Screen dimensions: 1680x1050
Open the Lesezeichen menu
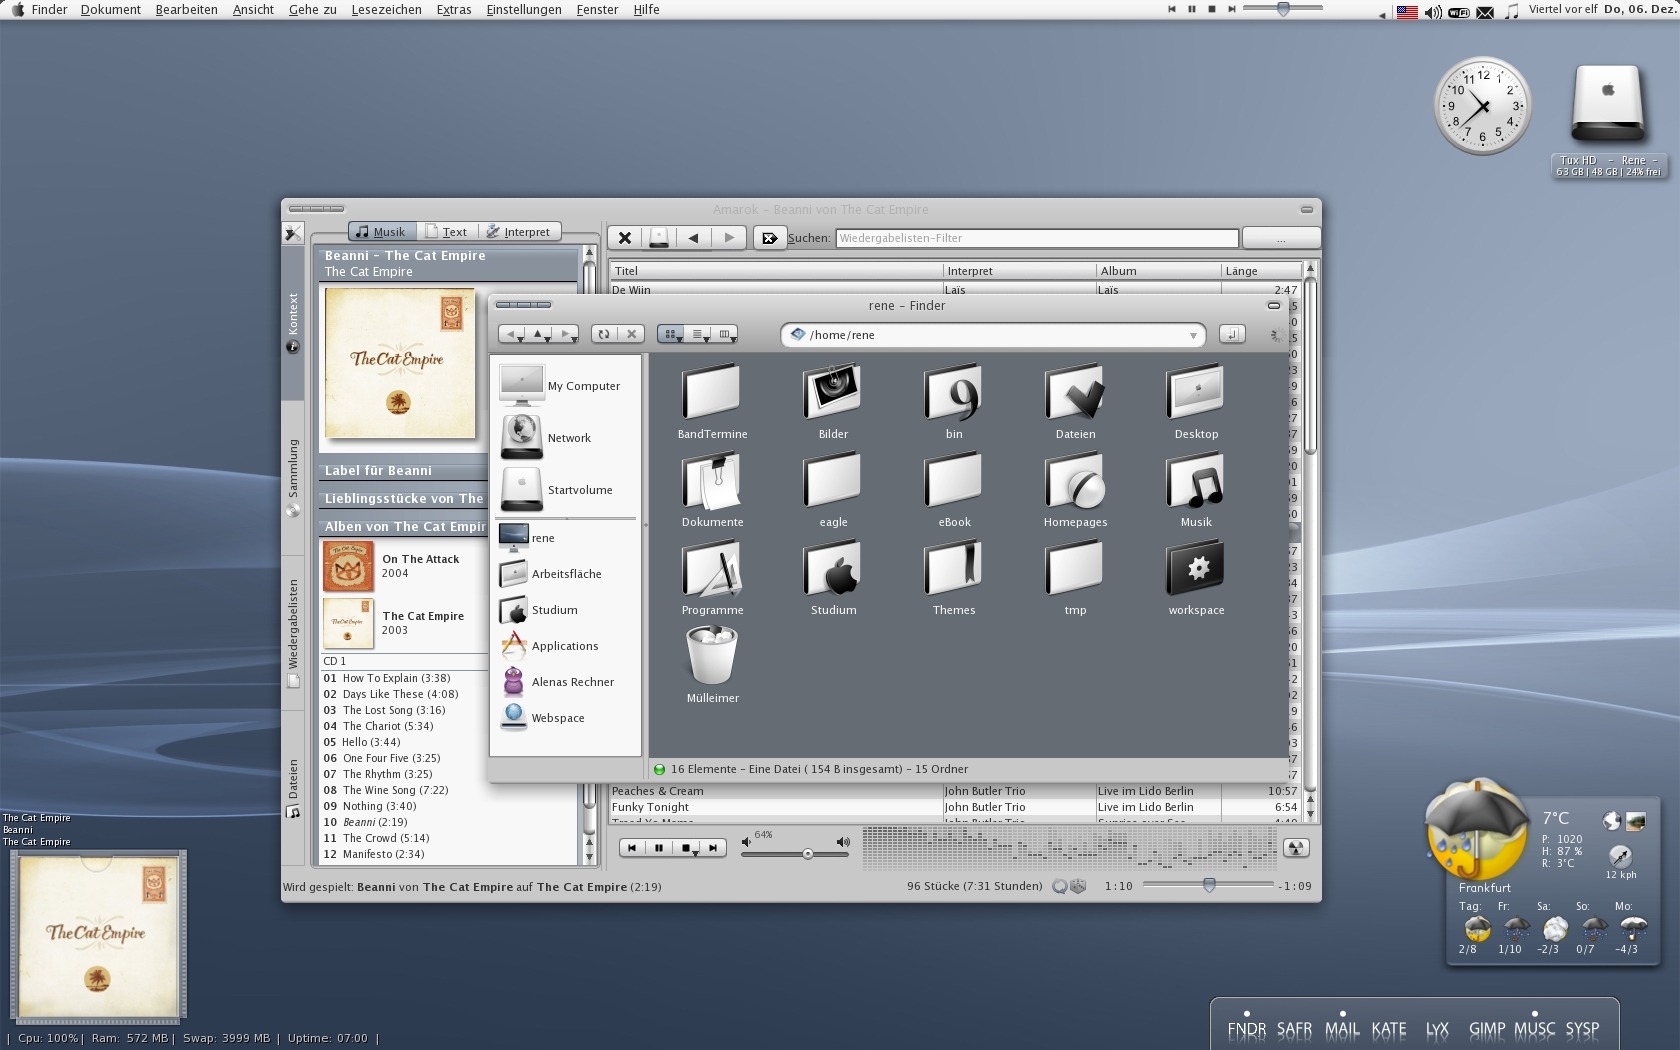click(x=386, y=9)
